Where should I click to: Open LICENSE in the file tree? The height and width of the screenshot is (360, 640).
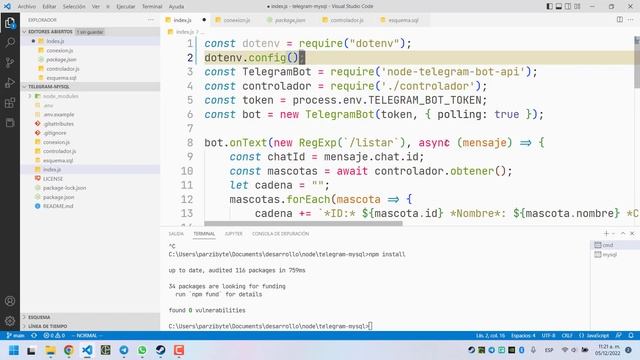[x=53, y=179]
